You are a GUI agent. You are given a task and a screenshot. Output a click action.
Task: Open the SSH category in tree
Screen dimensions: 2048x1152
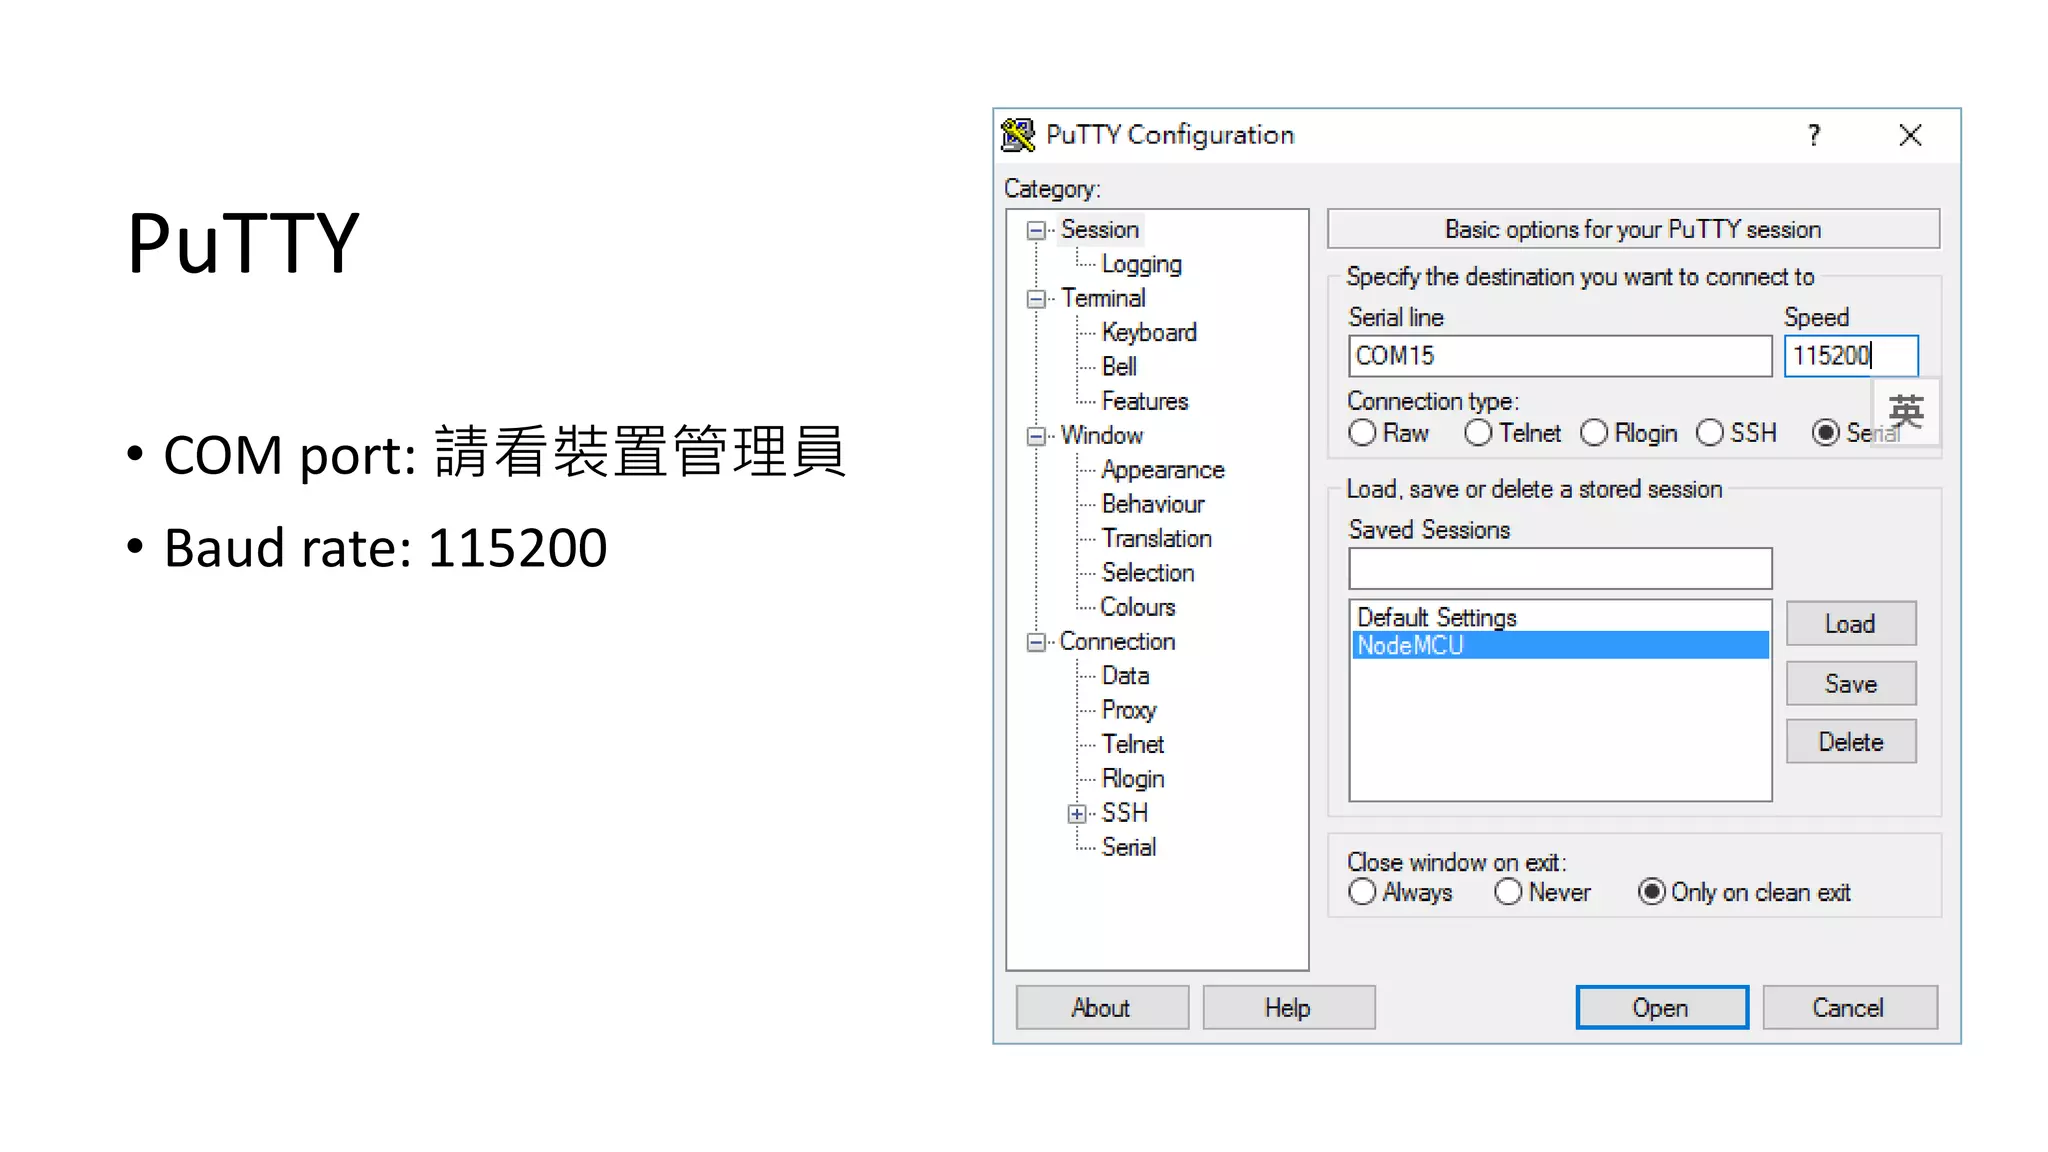point(1124,813)
